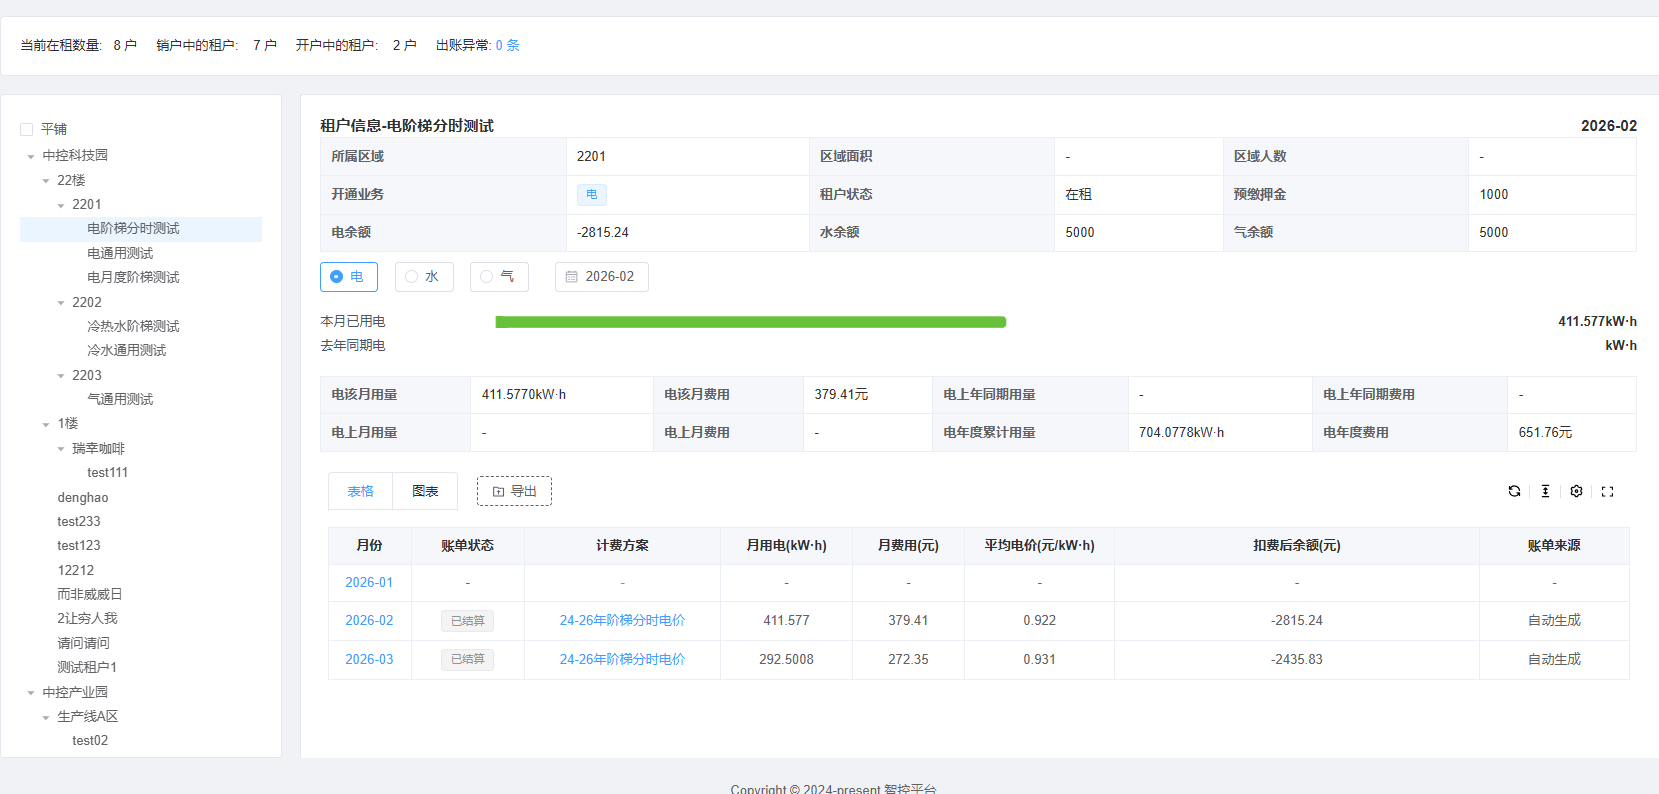Collapse the 瑞幸咖啡 tree node
The image size is (1659, 794).
(61, 449)
